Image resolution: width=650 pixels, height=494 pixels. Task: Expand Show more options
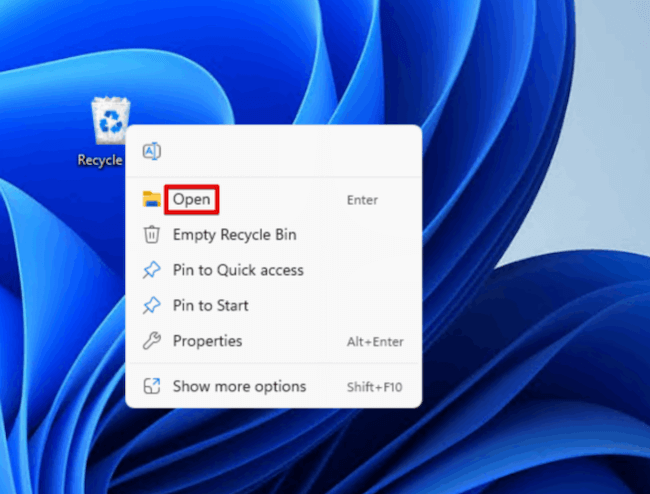[239, 386]
